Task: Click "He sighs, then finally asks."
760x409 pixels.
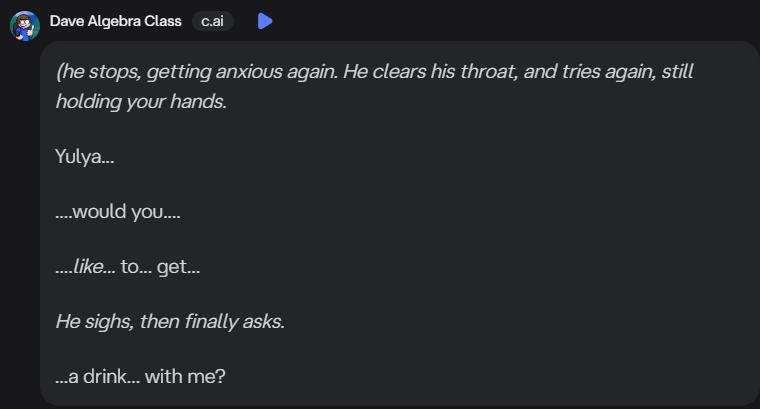Action: [x=170, y=322]
